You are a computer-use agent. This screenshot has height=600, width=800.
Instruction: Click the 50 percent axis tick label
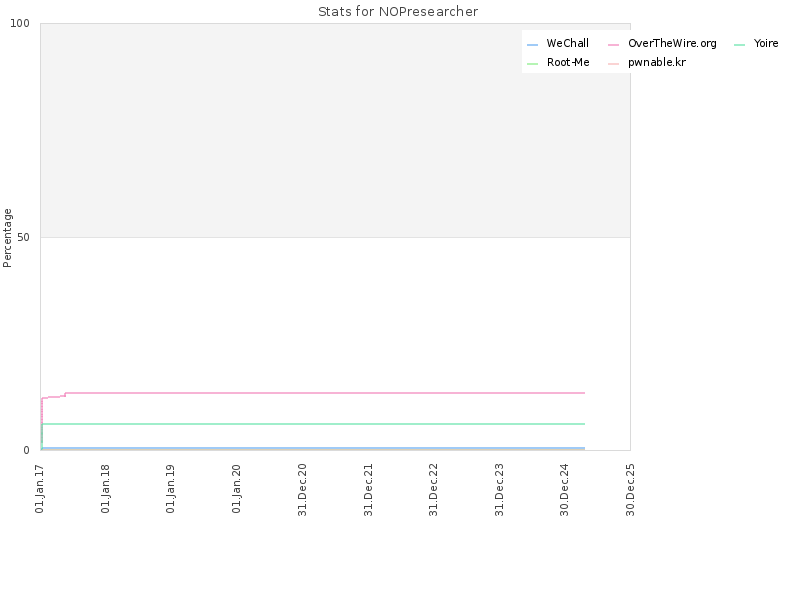point(23,237)
